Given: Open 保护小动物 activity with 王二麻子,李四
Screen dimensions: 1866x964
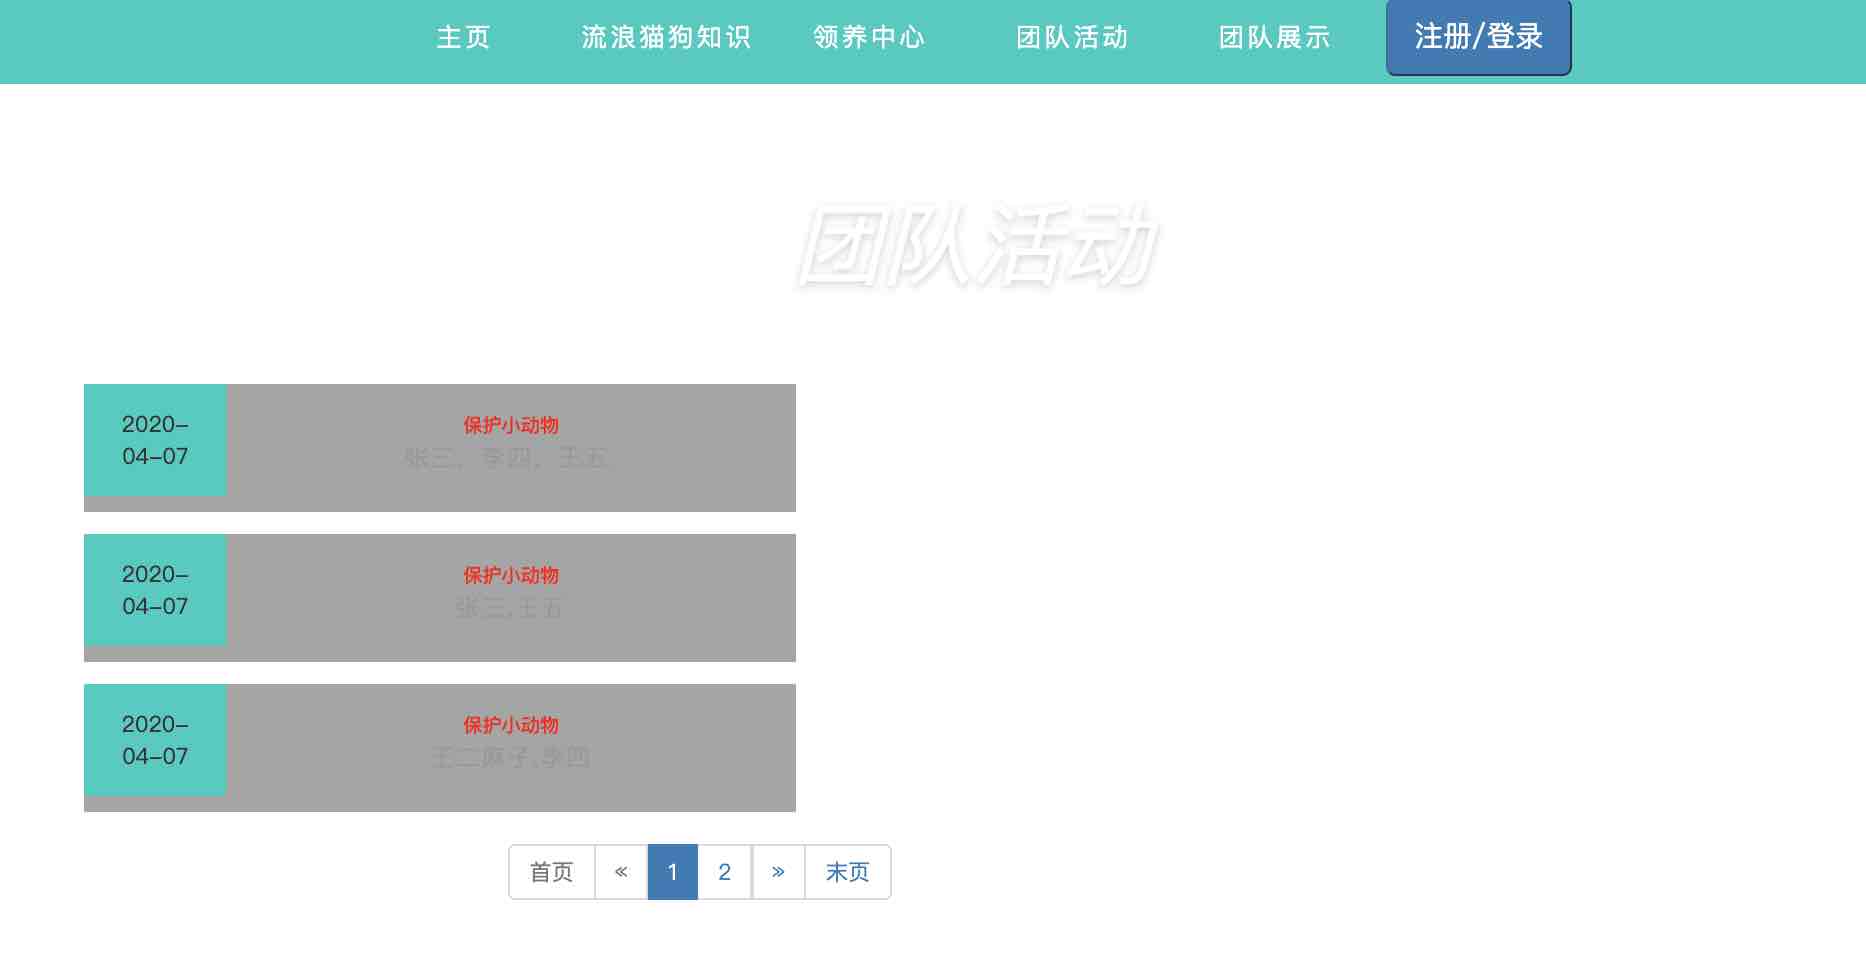Looking at the screenshot, I should coord(511,725).
